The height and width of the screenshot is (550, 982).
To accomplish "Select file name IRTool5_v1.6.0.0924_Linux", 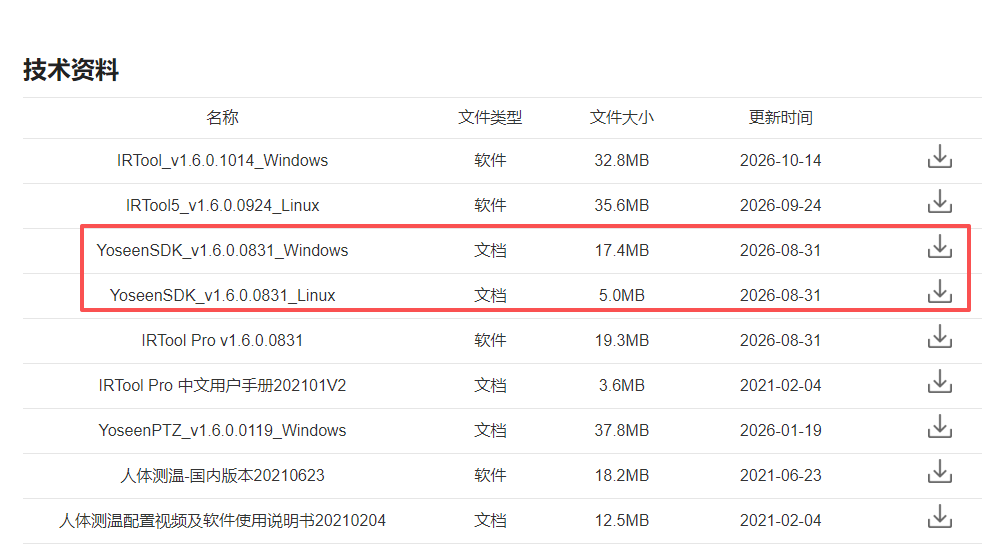I will click(x=222, y=205).
